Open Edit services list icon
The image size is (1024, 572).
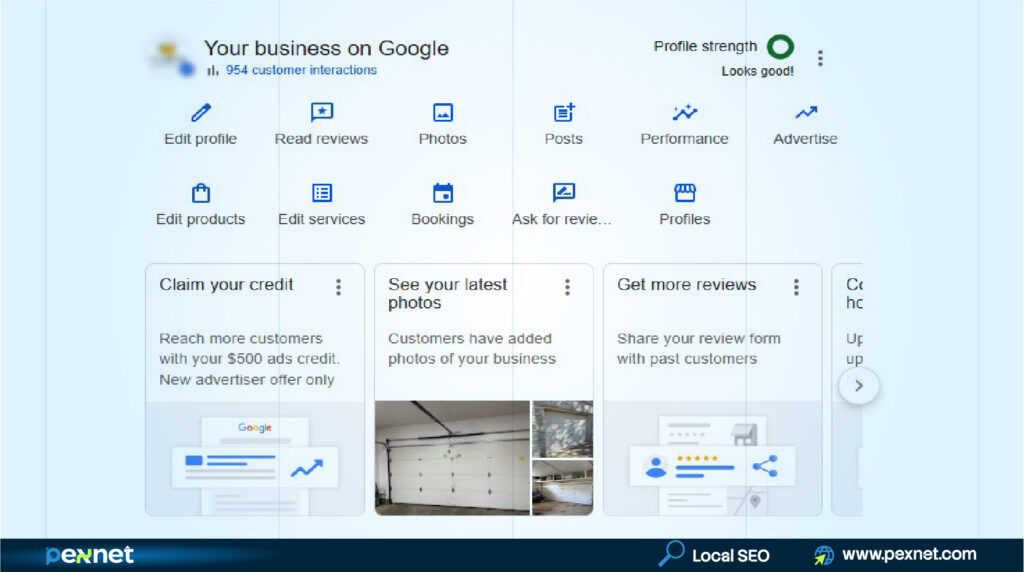(x=322, y=193)
